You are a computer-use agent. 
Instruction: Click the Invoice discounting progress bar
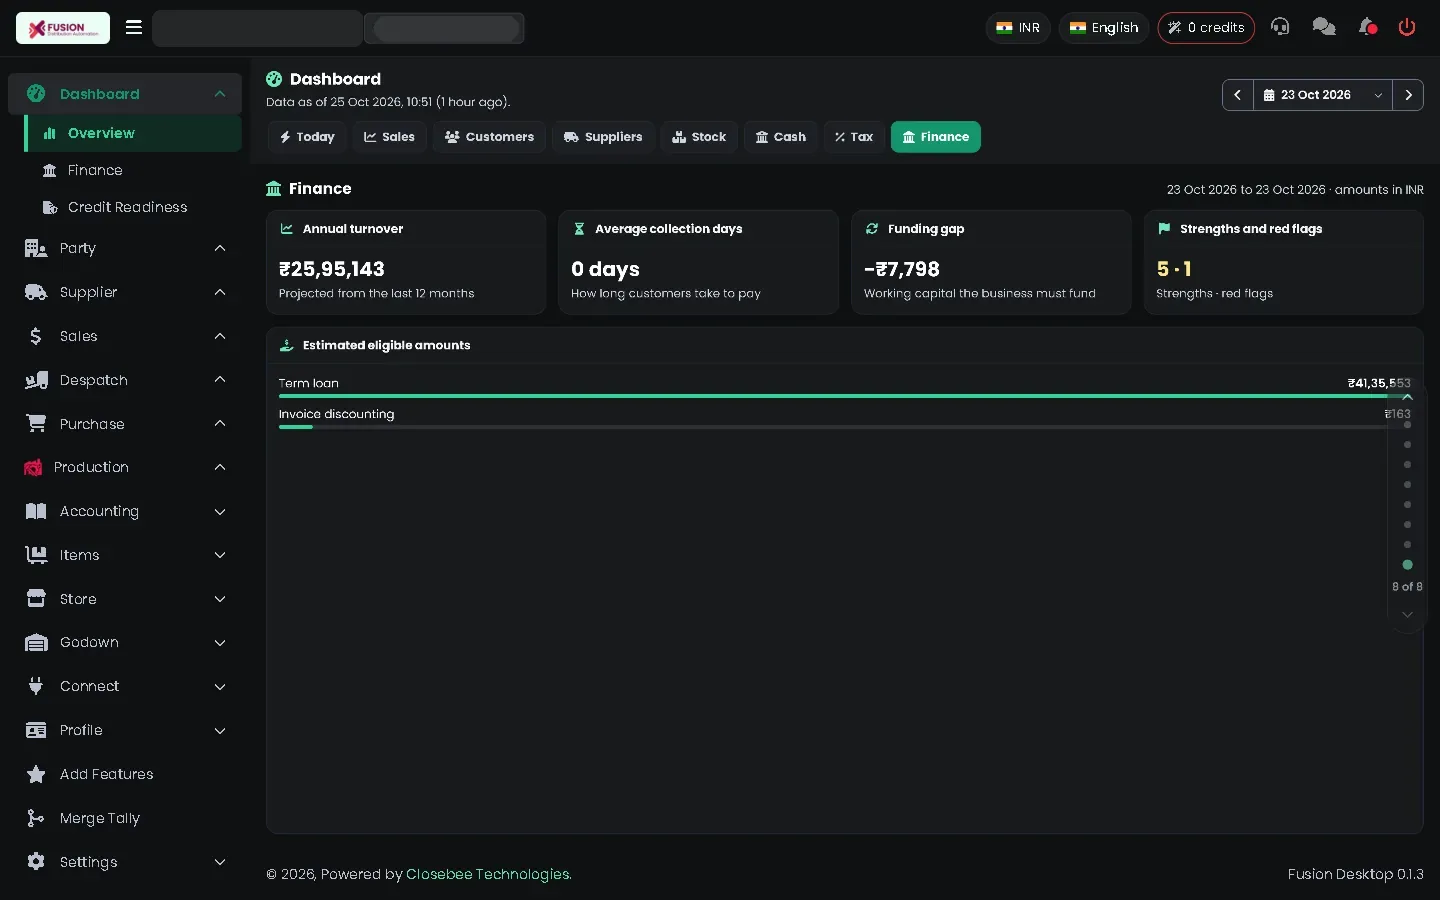coord(845,427)
